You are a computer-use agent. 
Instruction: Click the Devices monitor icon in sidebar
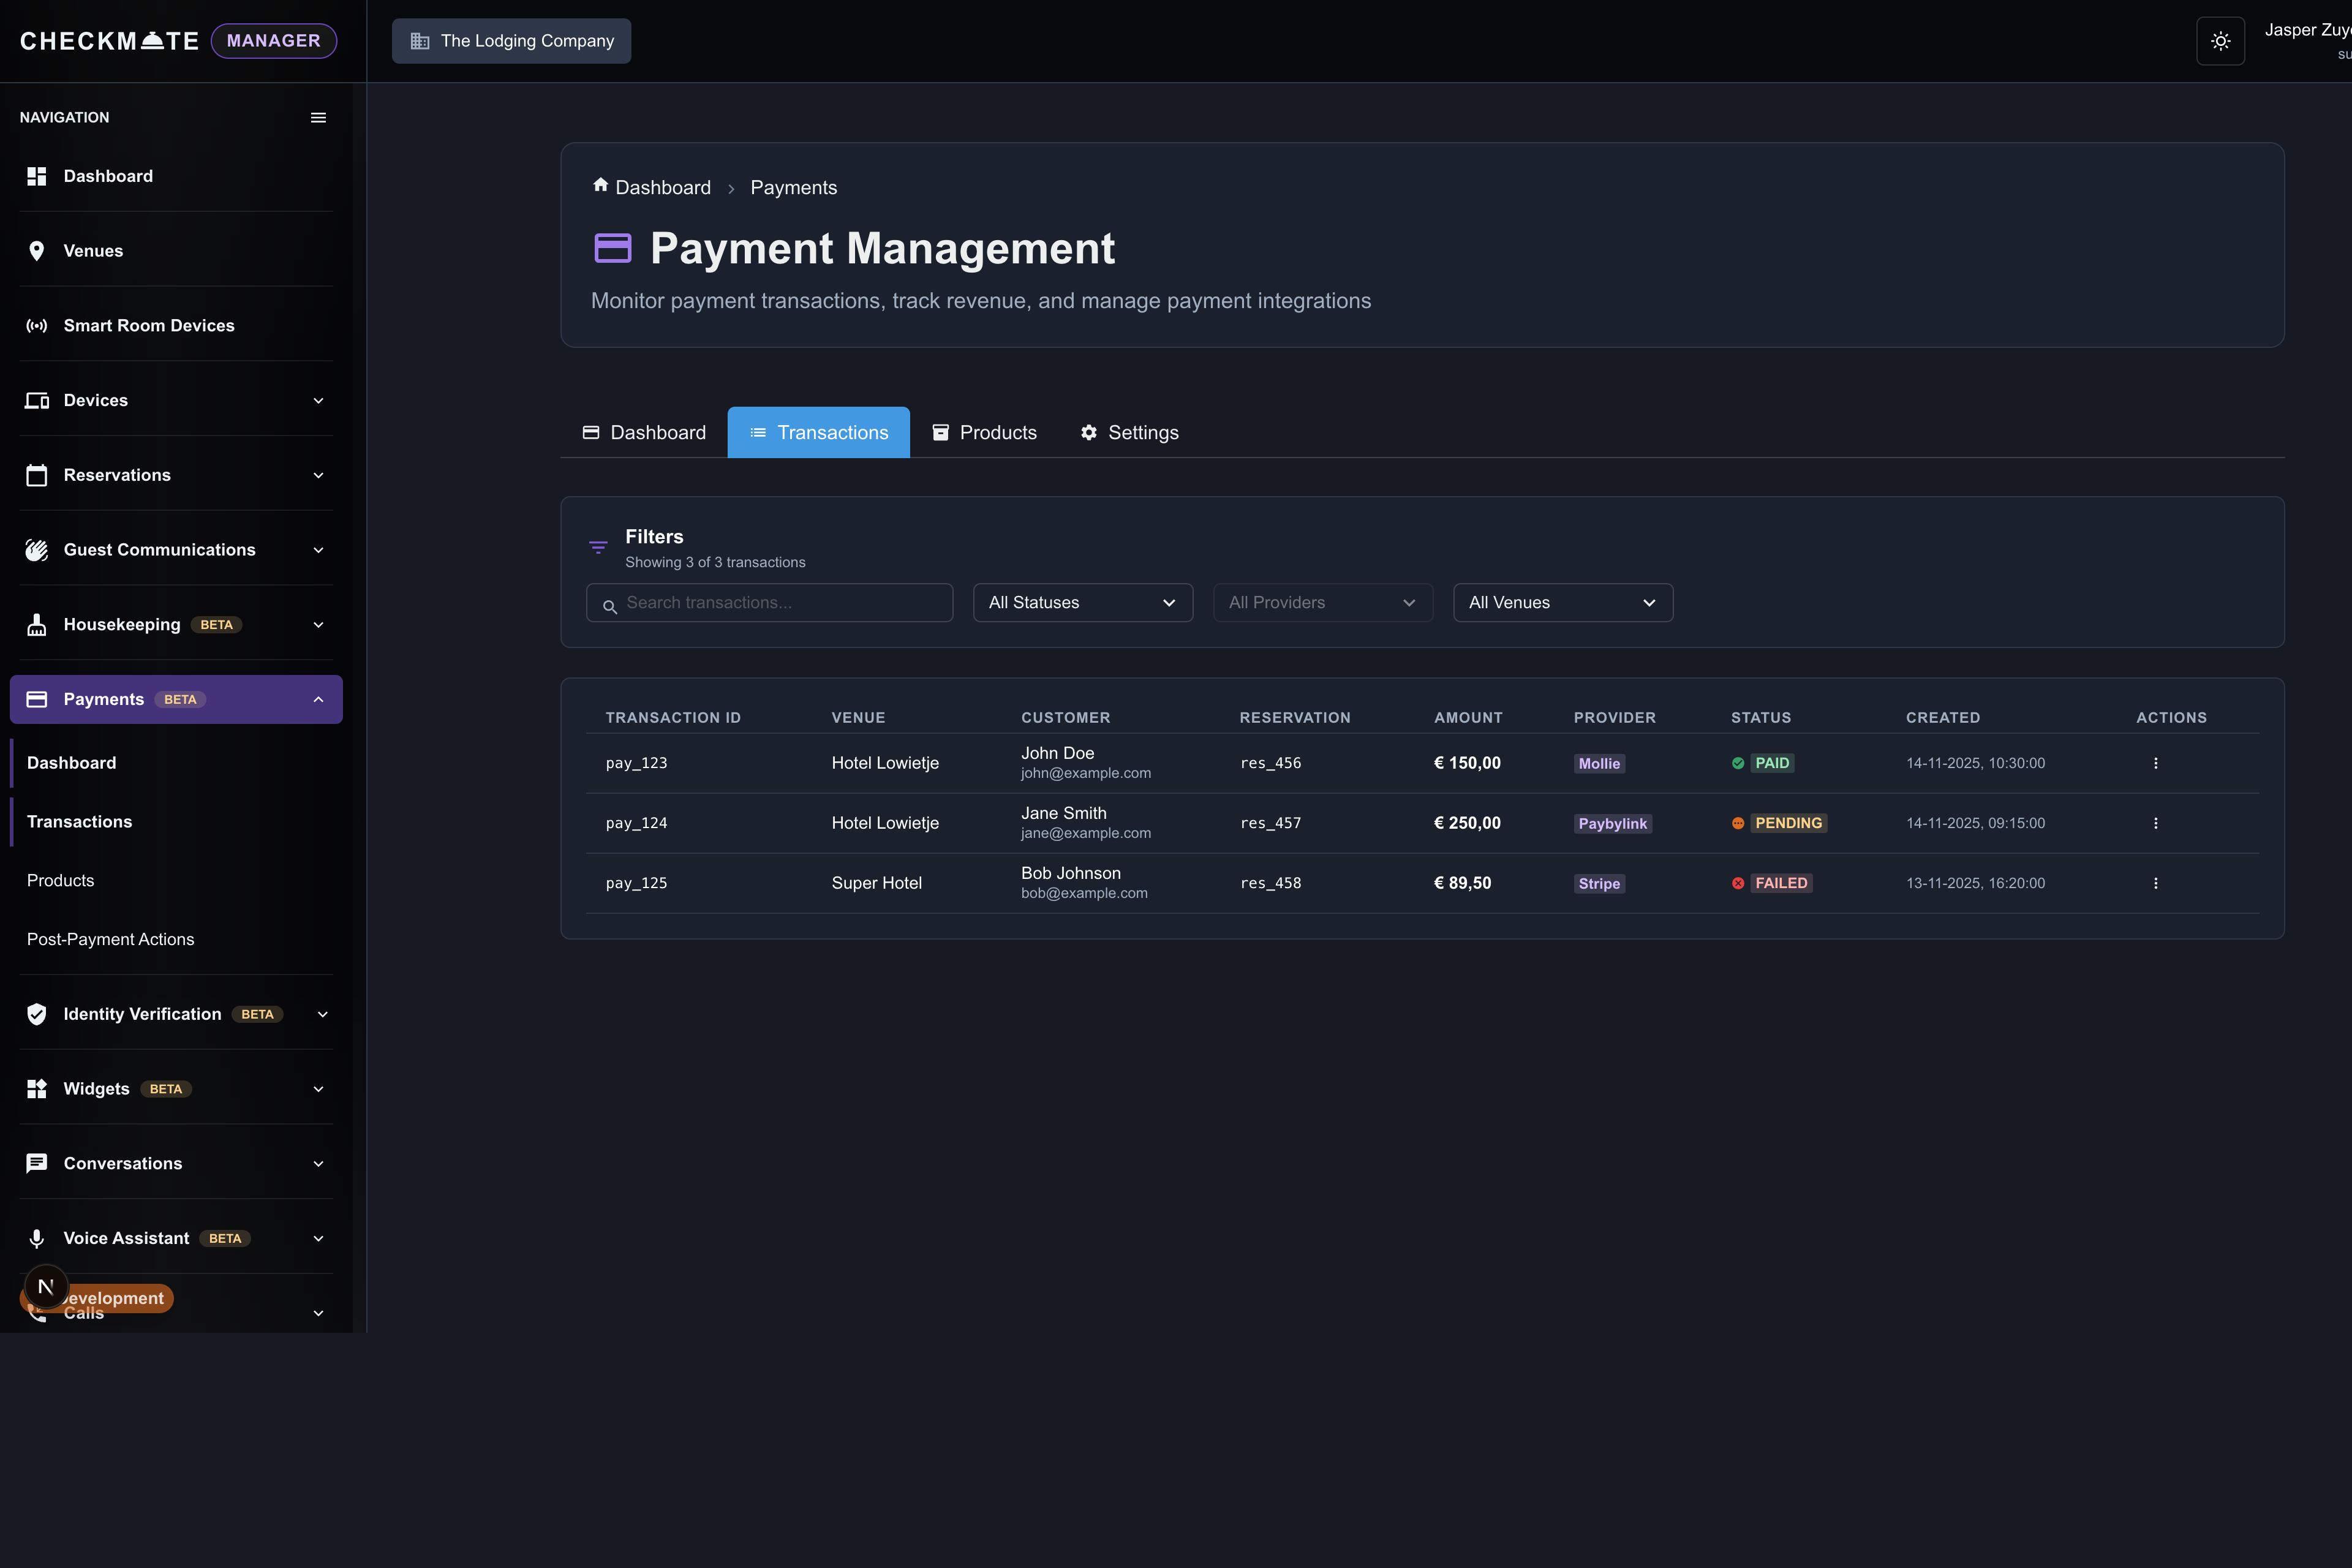37,400
